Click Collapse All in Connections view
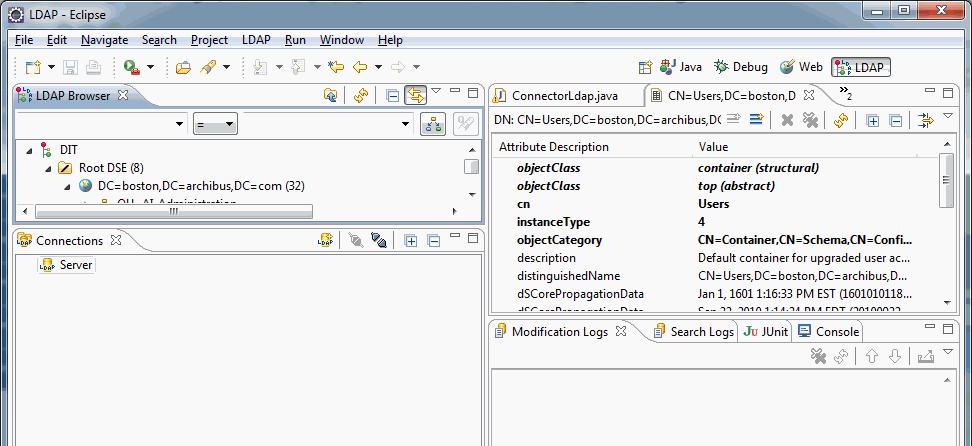The height and width of the screenshot is (446, 972). [x=434, y=241]
